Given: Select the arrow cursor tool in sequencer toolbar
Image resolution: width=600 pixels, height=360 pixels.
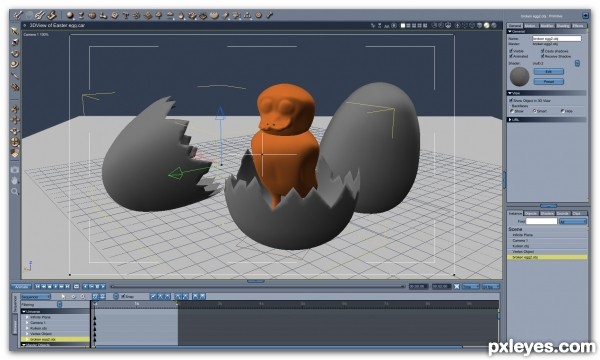Looking at the screenshot, I should coord(64,296).
